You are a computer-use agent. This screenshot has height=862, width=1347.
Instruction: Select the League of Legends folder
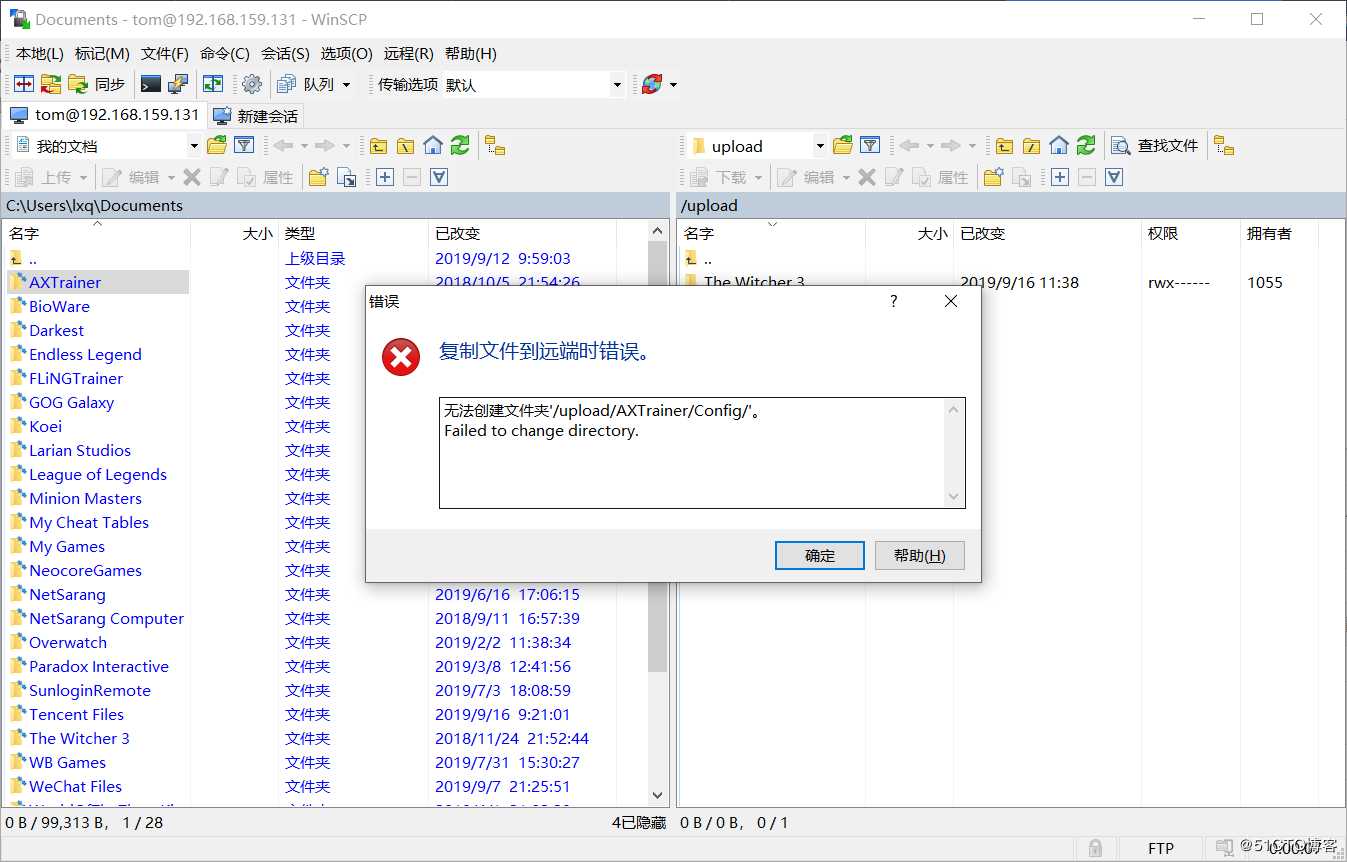(x=98, y=475)
